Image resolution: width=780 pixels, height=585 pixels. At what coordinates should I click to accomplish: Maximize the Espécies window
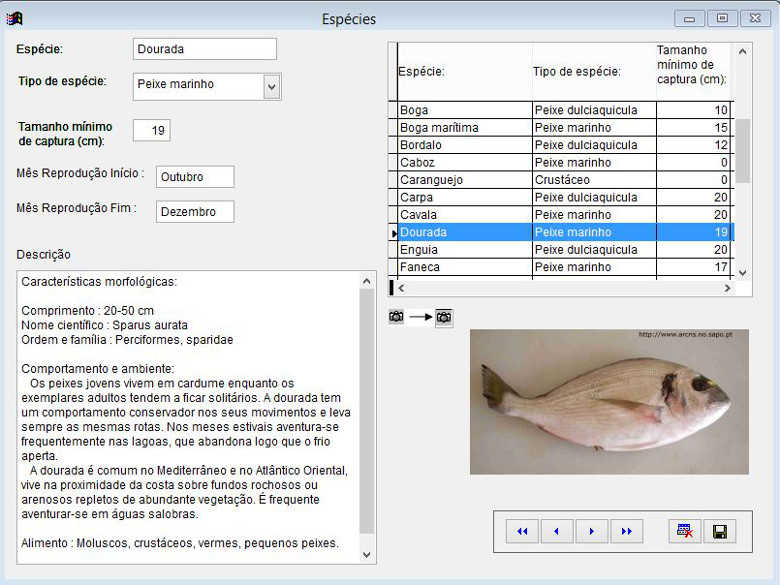click(722, 18)
